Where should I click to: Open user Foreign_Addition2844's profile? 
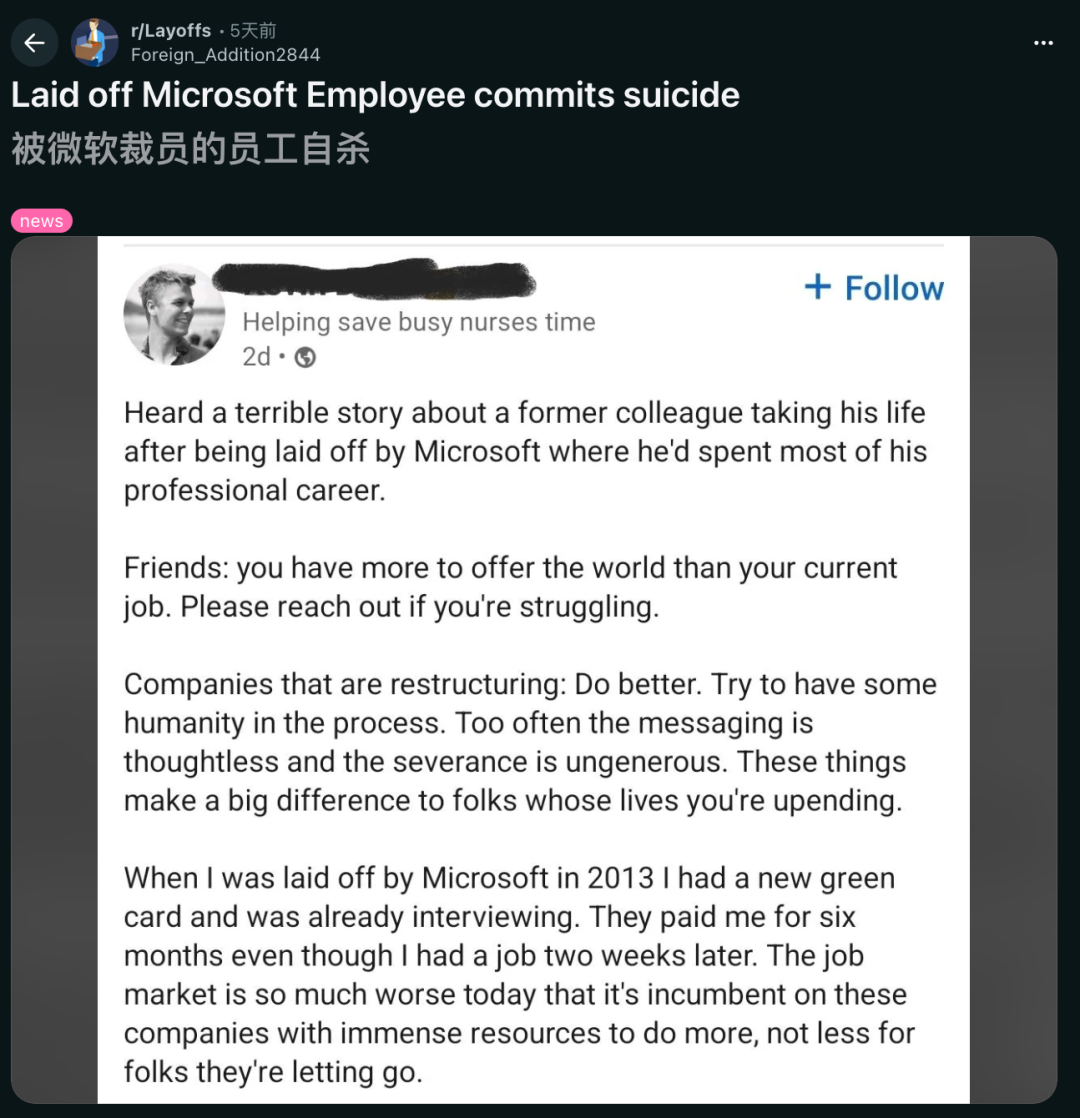coord(225,55)
